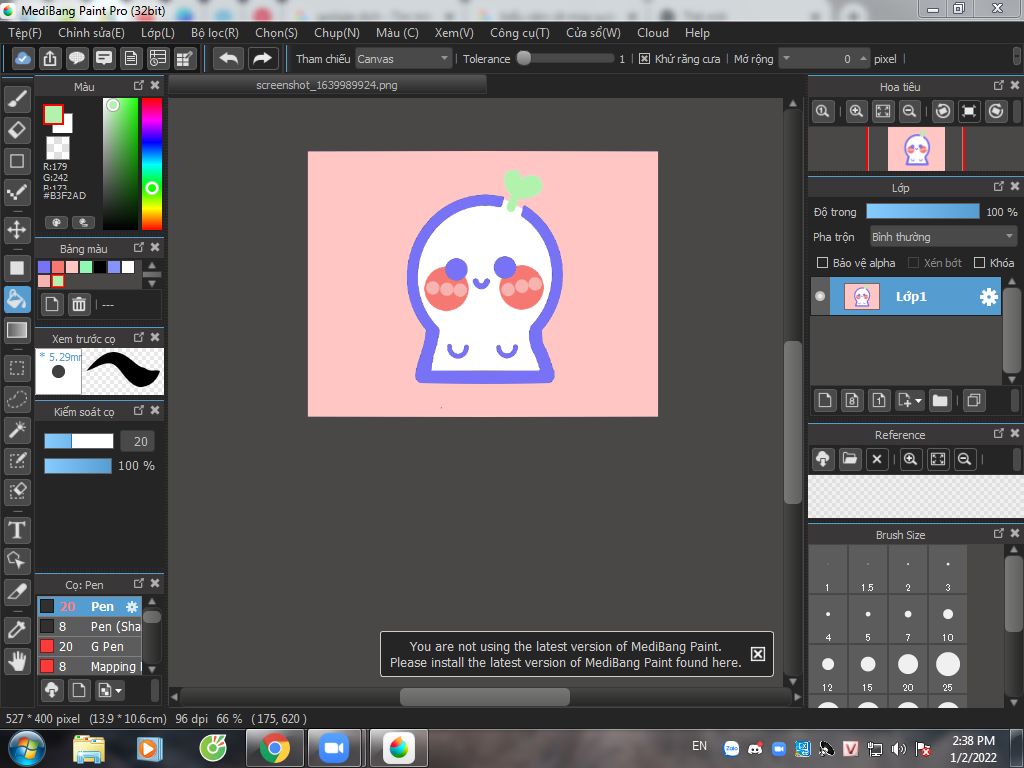Adjust the Độ trong opacity slider
The width and height of the screenshot is (1024, 768).
(922, 211)
